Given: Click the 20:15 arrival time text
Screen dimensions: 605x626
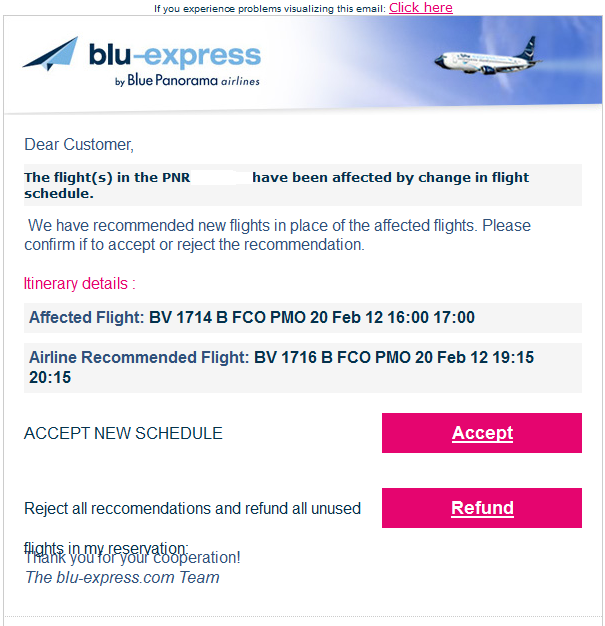Looking at the screenshot, I should point(50,378).
